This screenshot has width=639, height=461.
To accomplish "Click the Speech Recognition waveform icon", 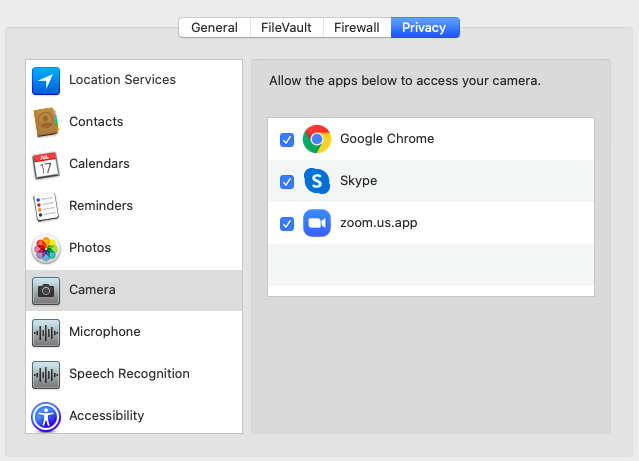I will click(47, 374).
